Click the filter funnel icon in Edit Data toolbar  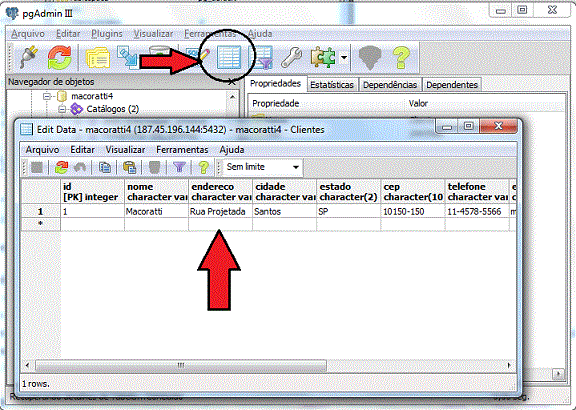pyautogui.click(x=179, y=168)
